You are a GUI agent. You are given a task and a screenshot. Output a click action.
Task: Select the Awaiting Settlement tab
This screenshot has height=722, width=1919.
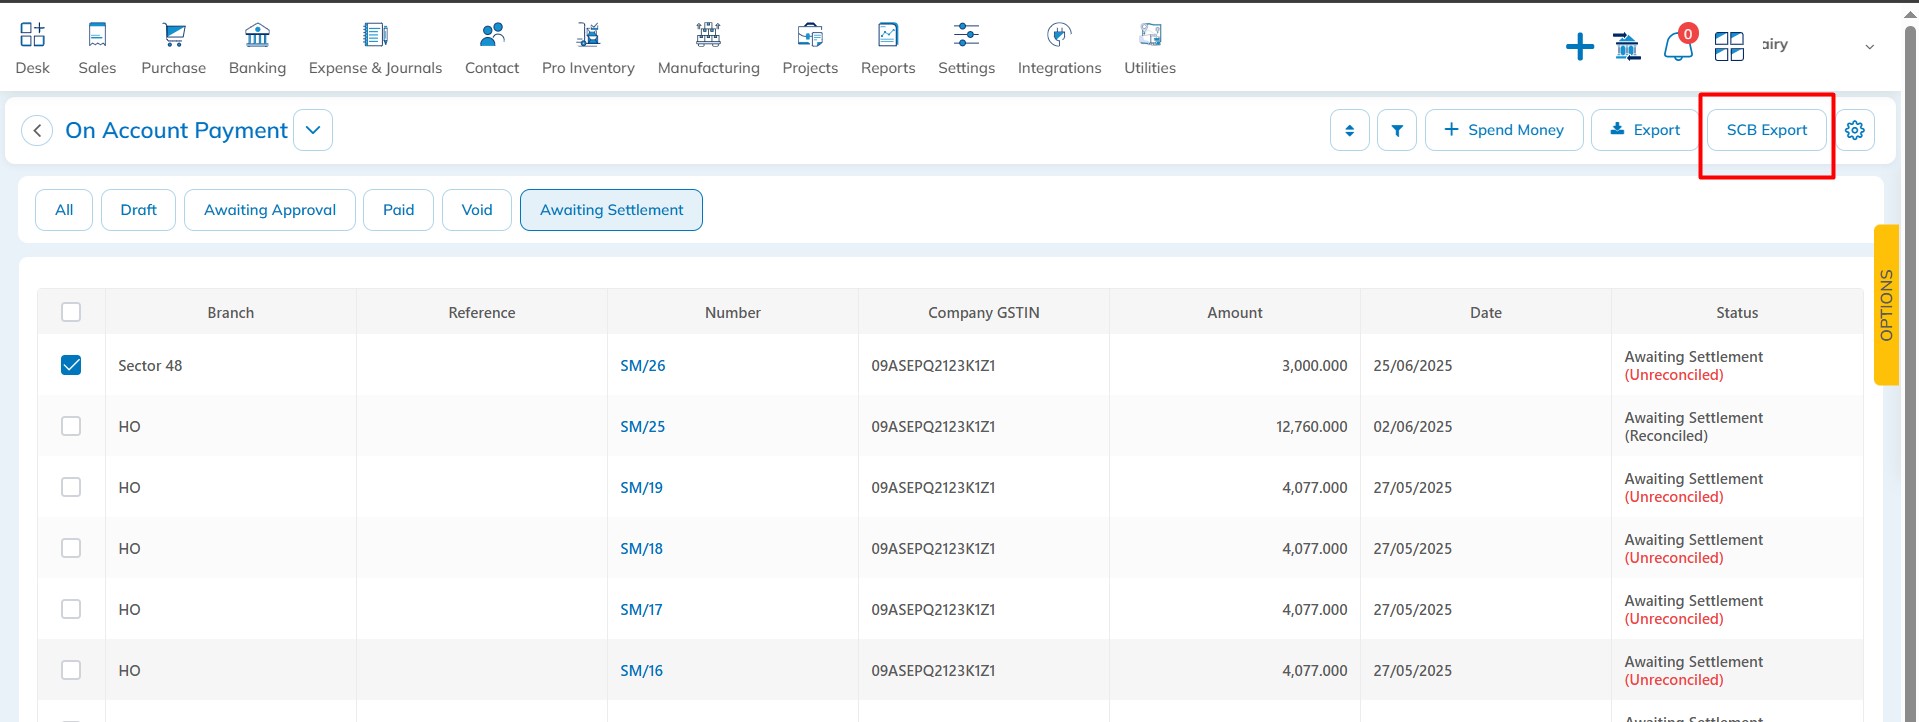tap(611, 210)
